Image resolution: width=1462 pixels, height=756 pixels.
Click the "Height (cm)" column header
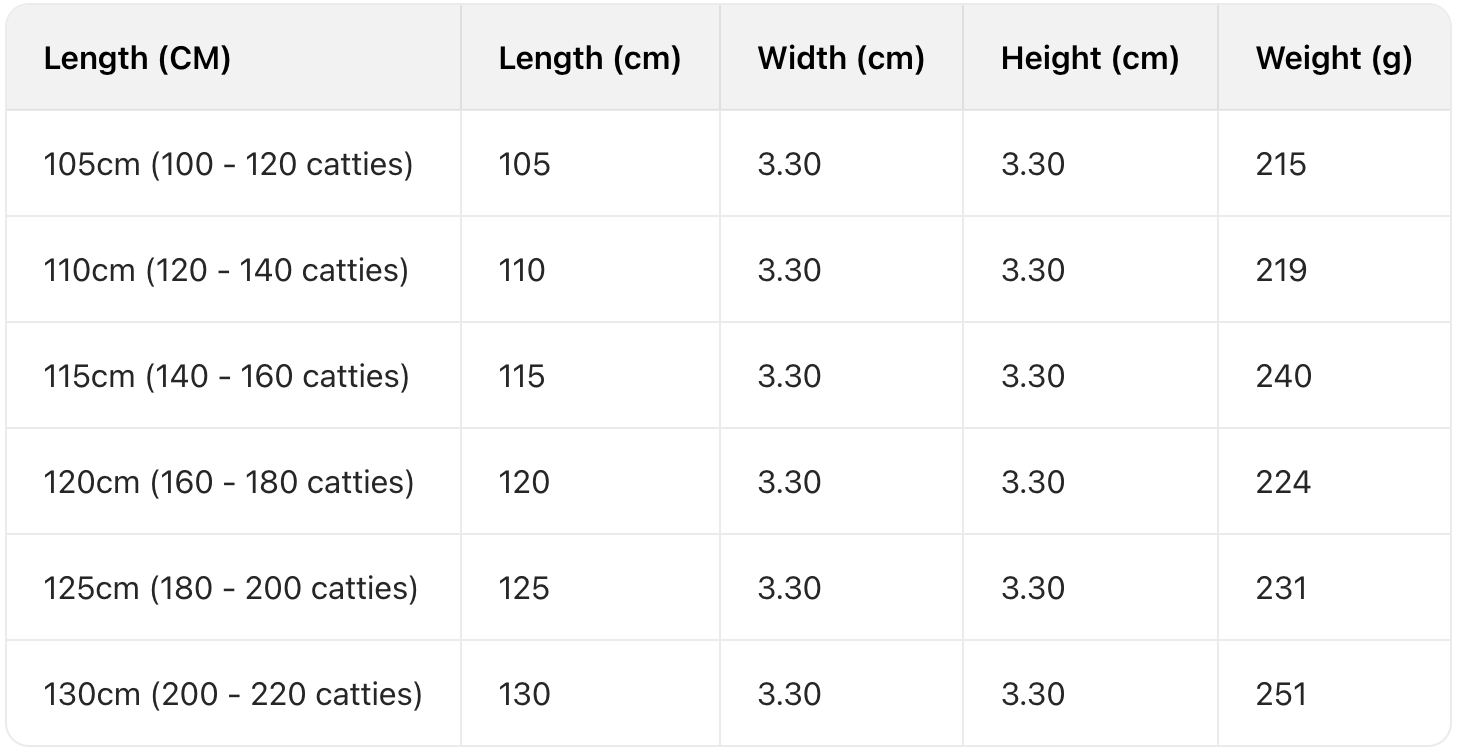[x=1089, y=59]
